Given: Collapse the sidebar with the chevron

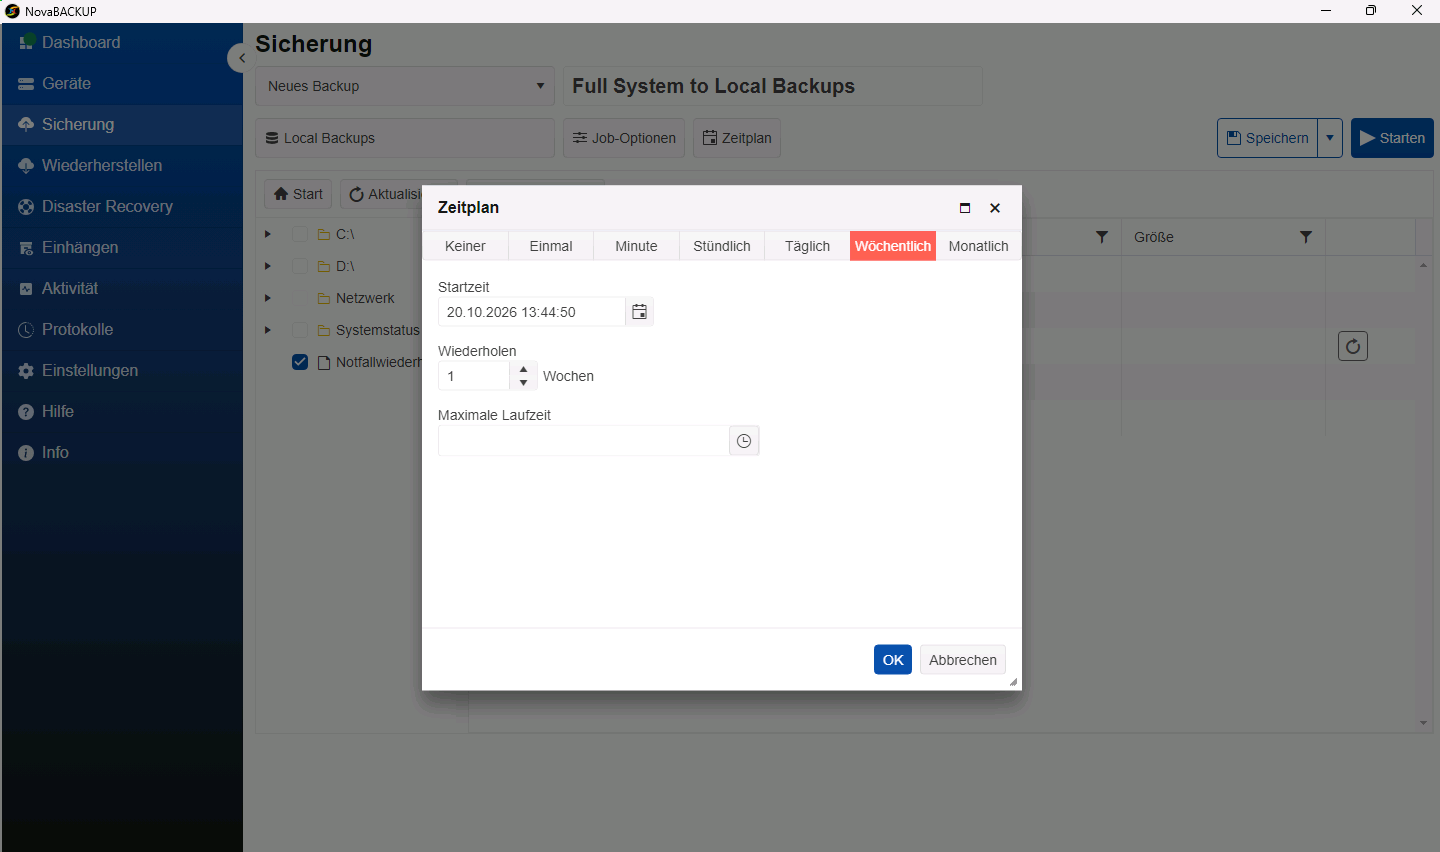Looking at the screenshot, I should point(240,58).
